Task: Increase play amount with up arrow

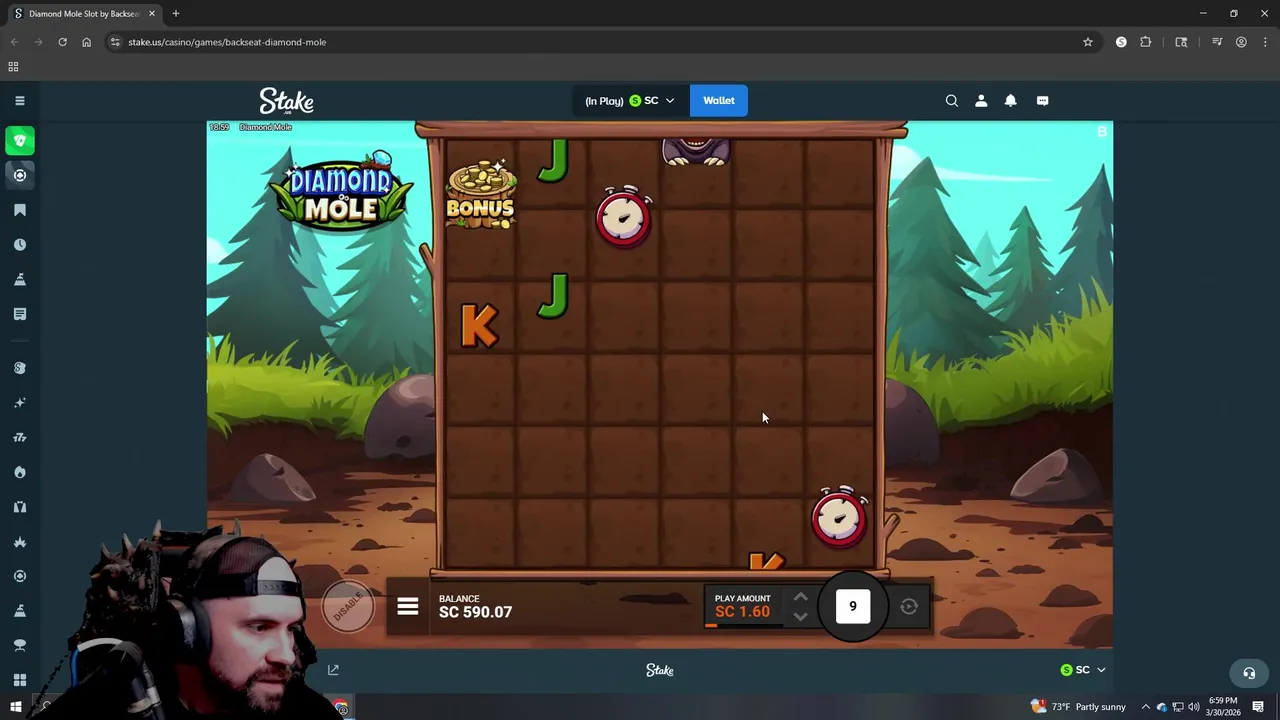Action: pyautogui.click(x=800, y=597)
